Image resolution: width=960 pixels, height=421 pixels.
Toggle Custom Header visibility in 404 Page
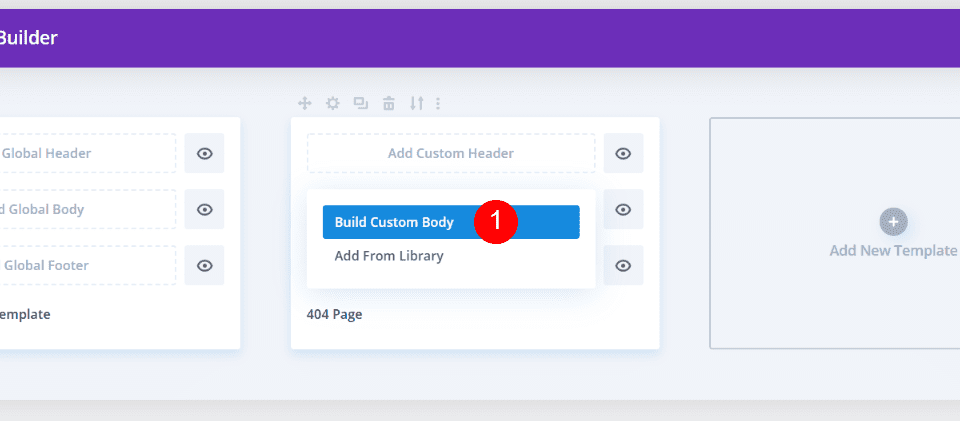pyautogui.click(x=623, y=153)
